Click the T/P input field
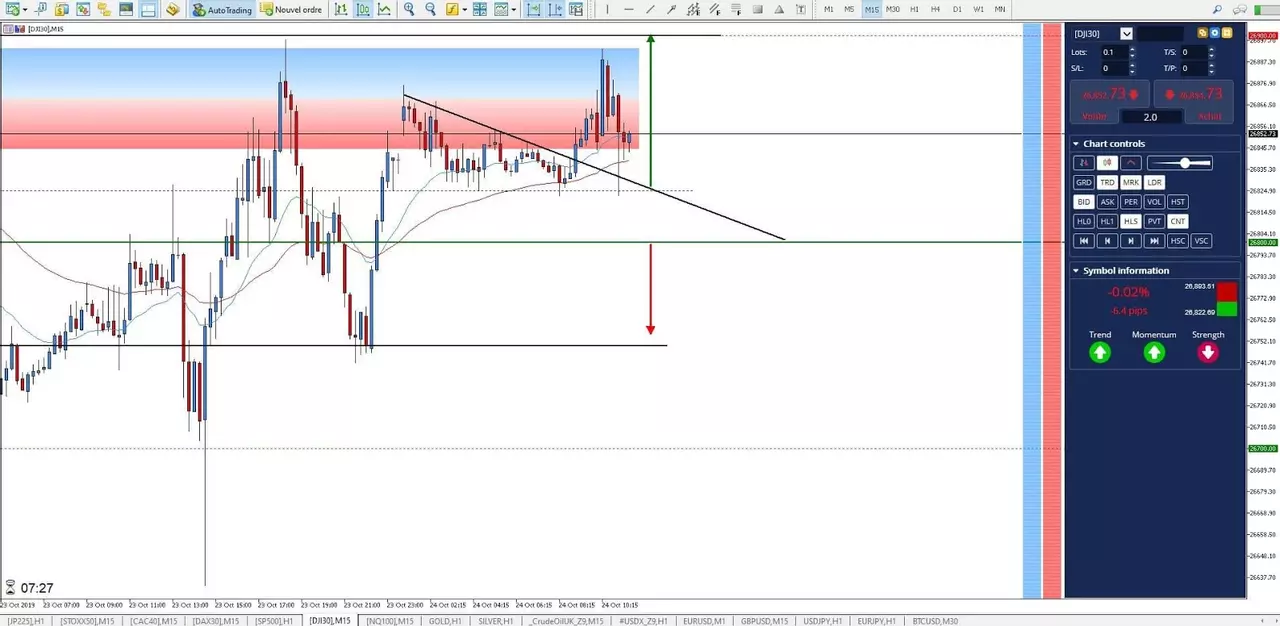This screenshot has width=1280, height=626. pyautogui.click(x=1194, y=68)
